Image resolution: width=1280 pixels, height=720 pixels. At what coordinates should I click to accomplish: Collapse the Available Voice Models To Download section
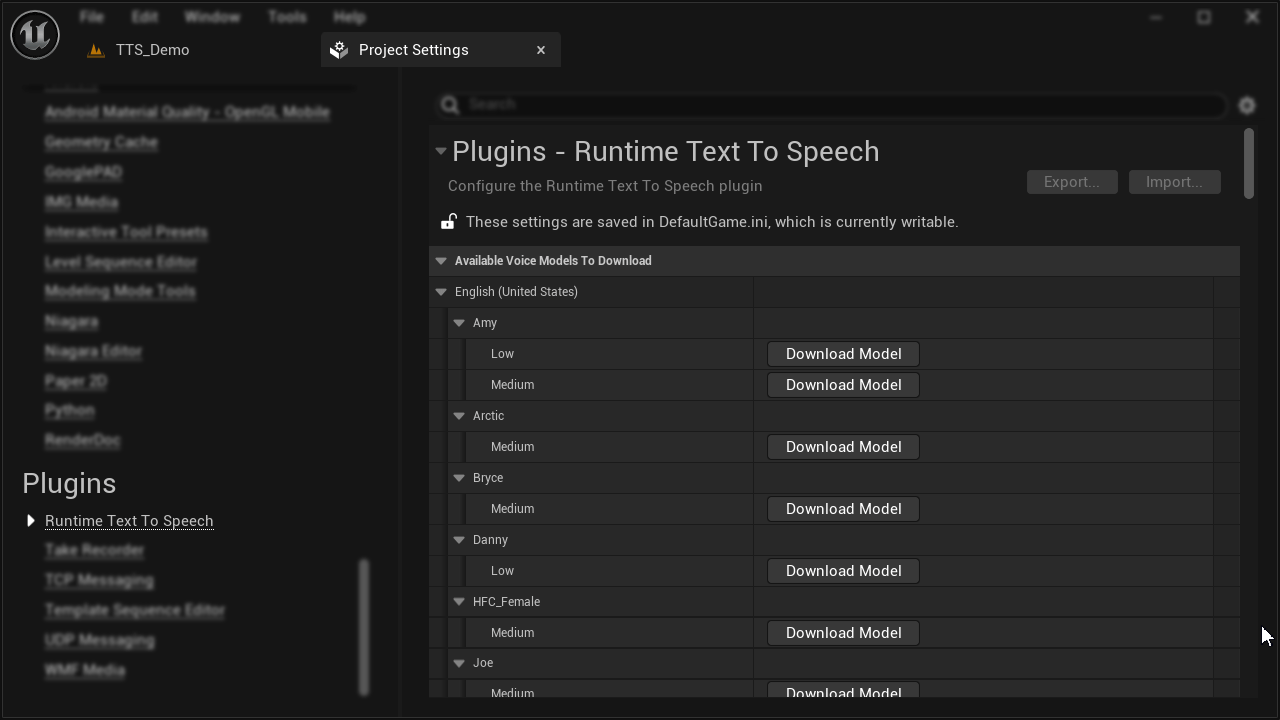441,261
